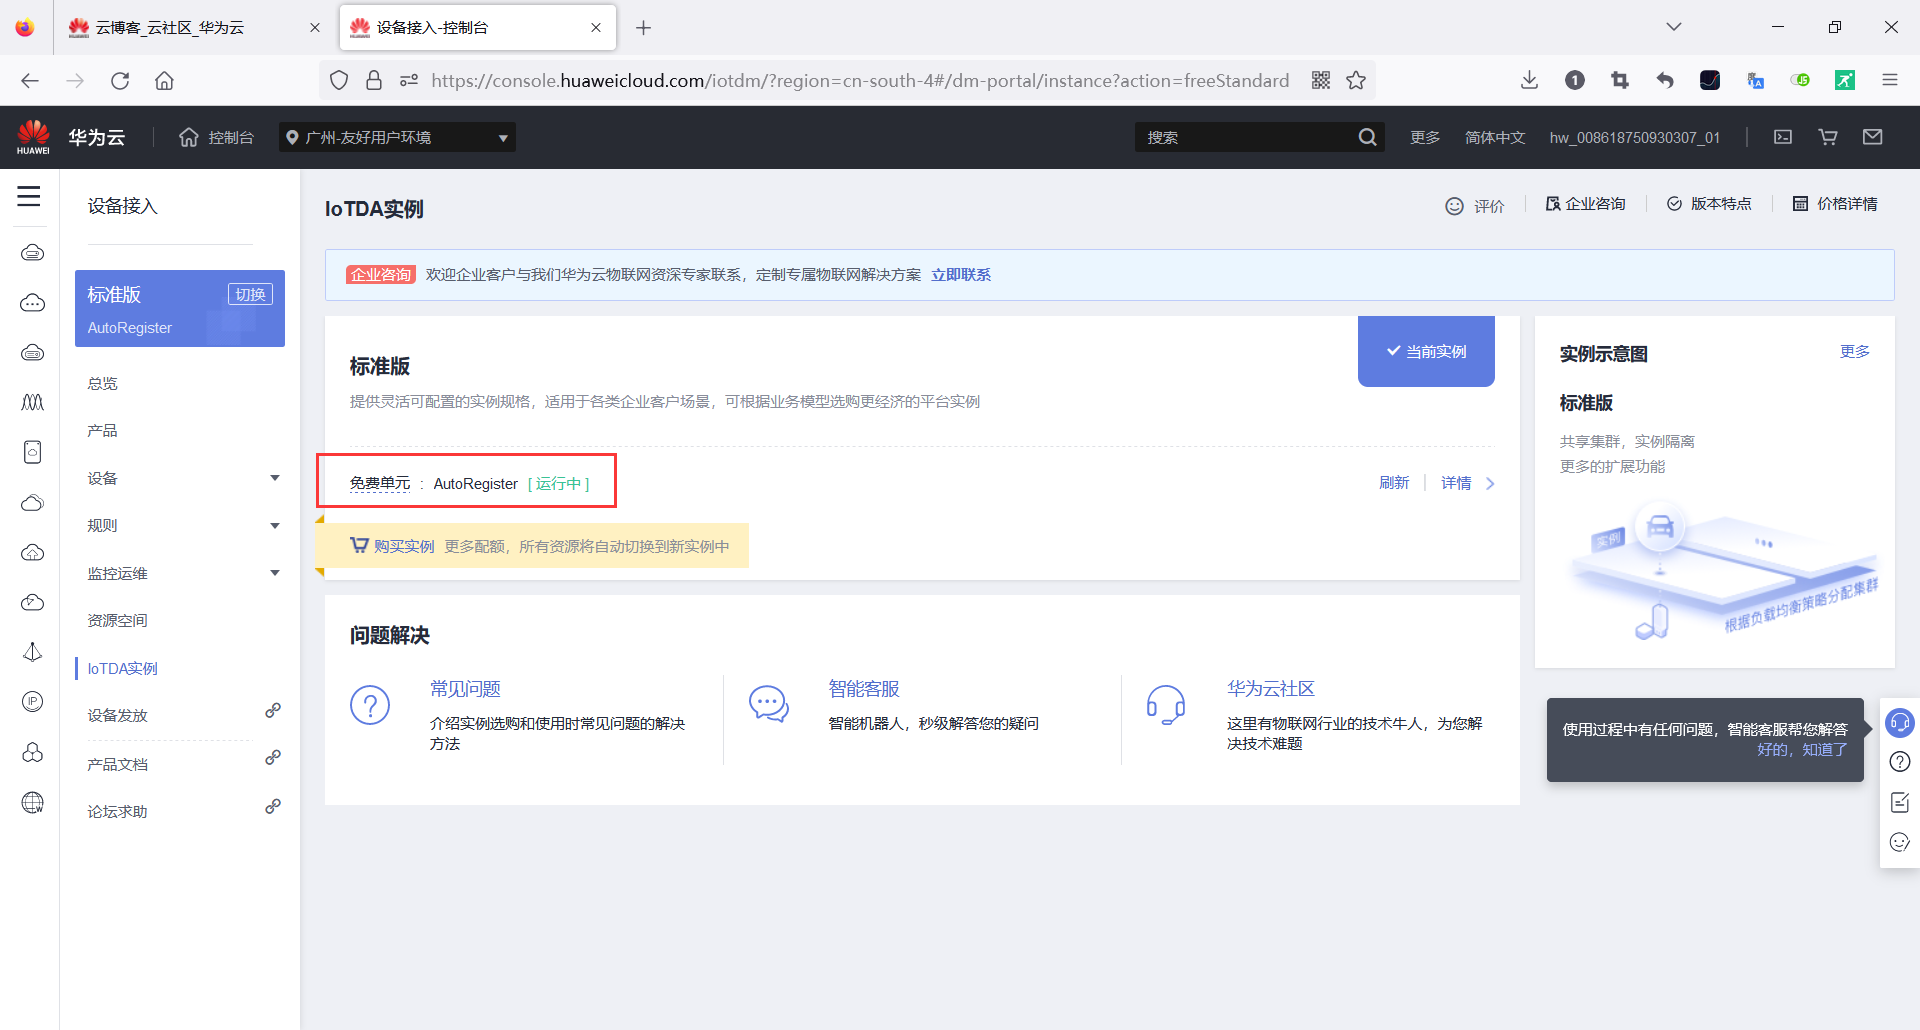Open the link icon beside 设备发放

point(273,711)
